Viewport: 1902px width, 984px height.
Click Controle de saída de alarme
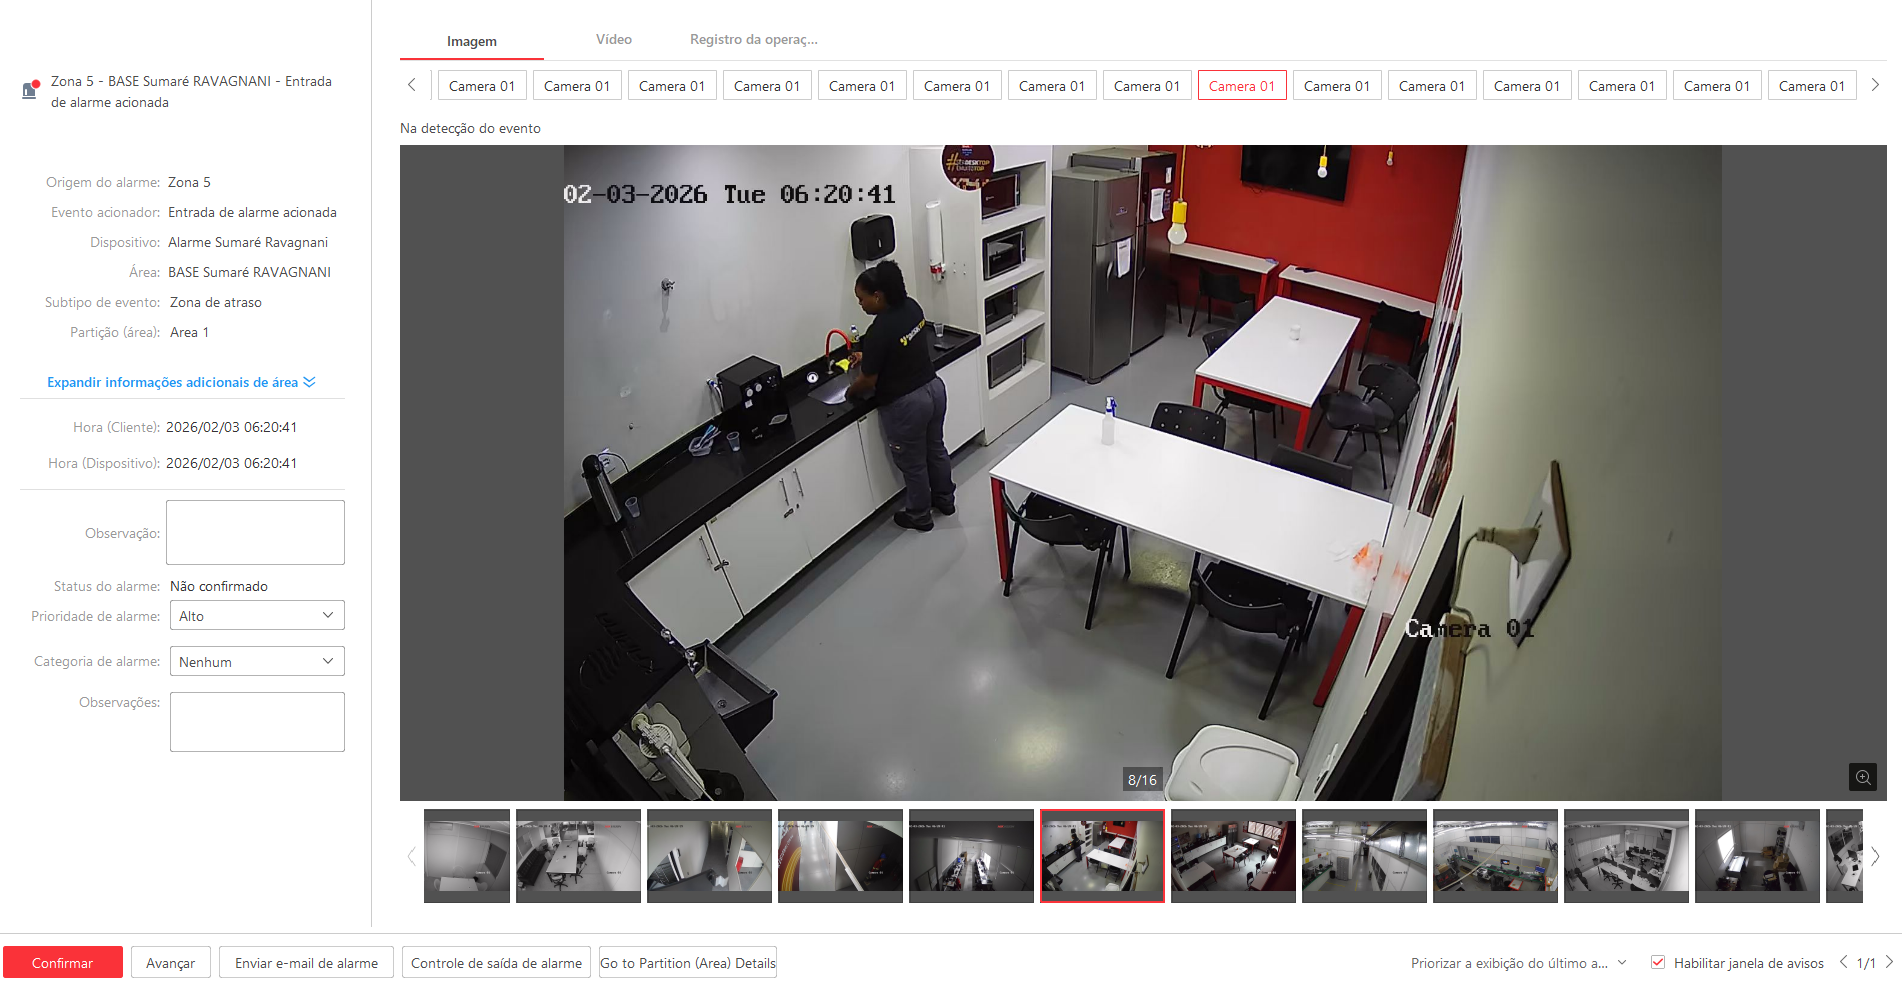(496, 963)
